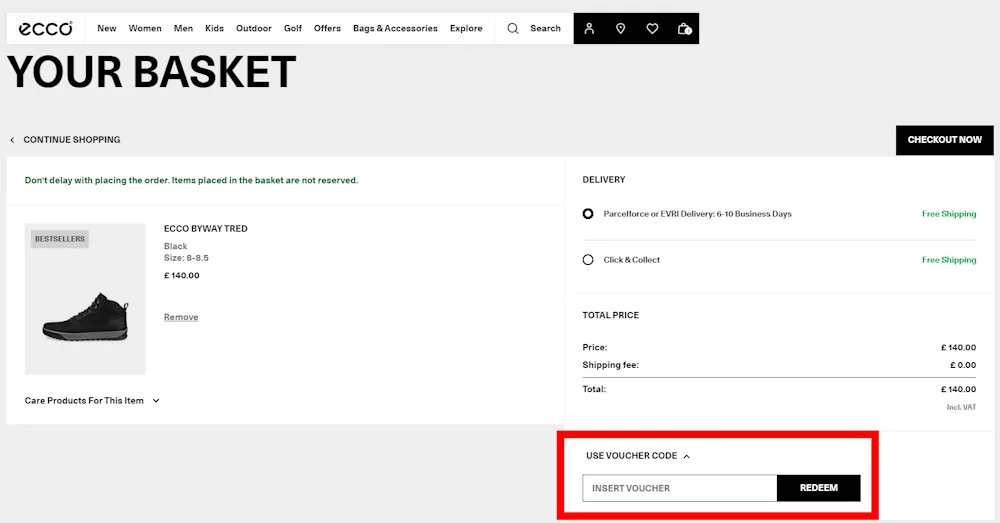The image size is (1000, 523).
Task: Click the Bestsellers badge on product image
Action: [x=59, y=239]
